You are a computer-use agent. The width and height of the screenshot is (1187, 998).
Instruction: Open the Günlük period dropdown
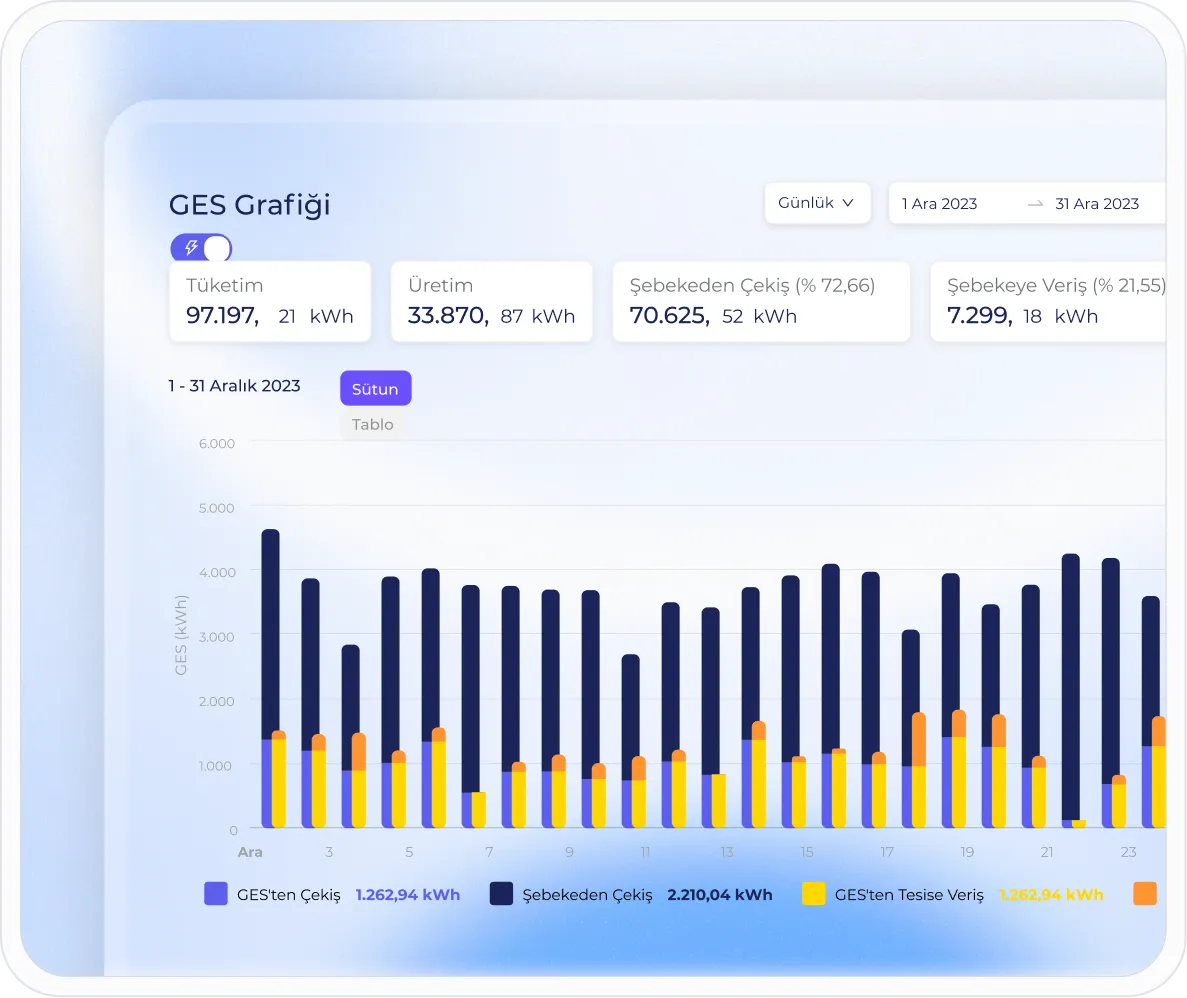coord(817,203)
